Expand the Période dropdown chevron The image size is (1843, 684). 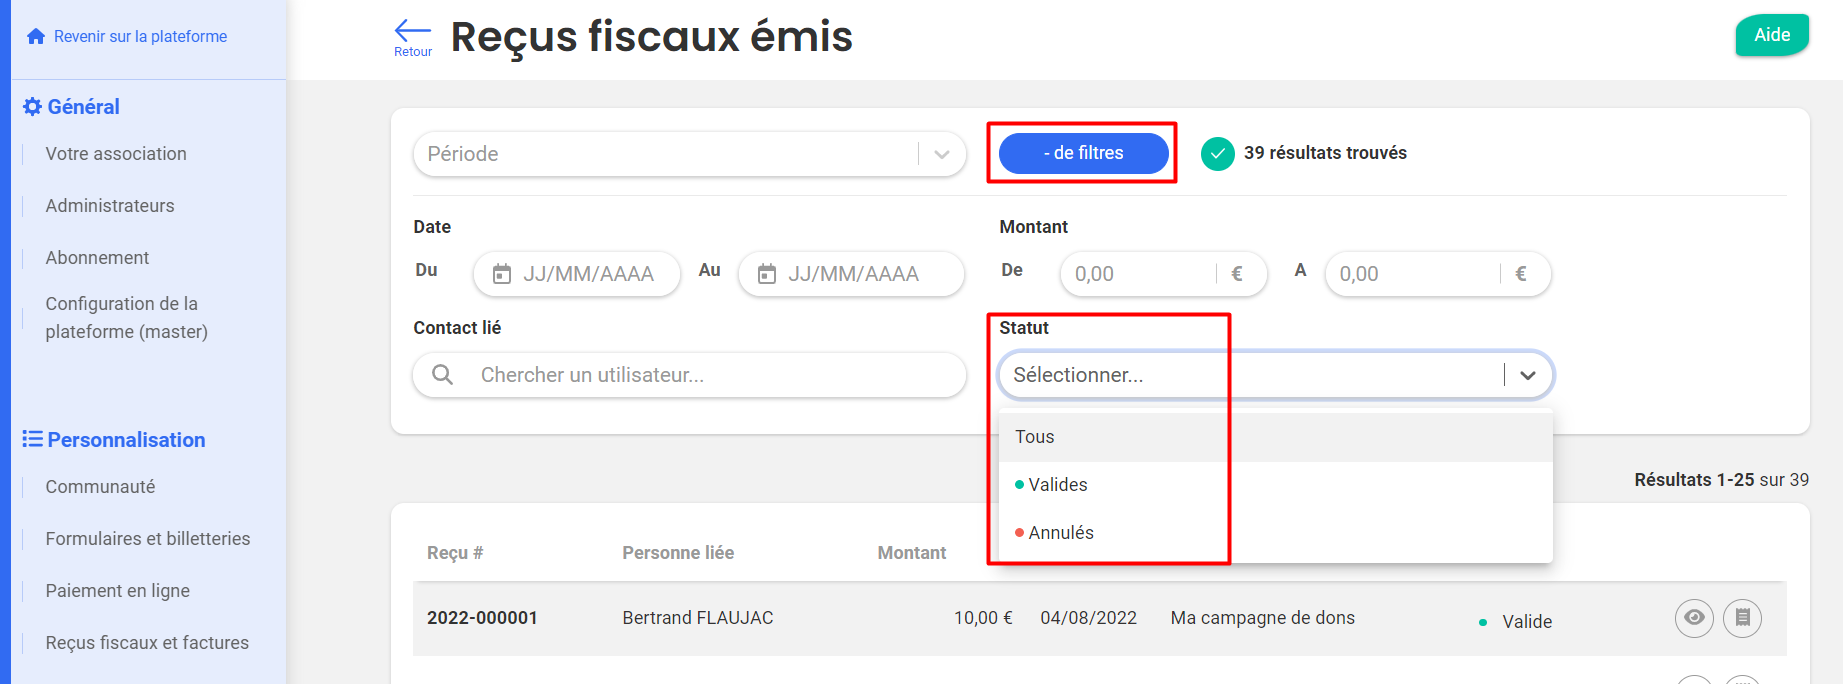pyautogui.click(x=942, y=154)
